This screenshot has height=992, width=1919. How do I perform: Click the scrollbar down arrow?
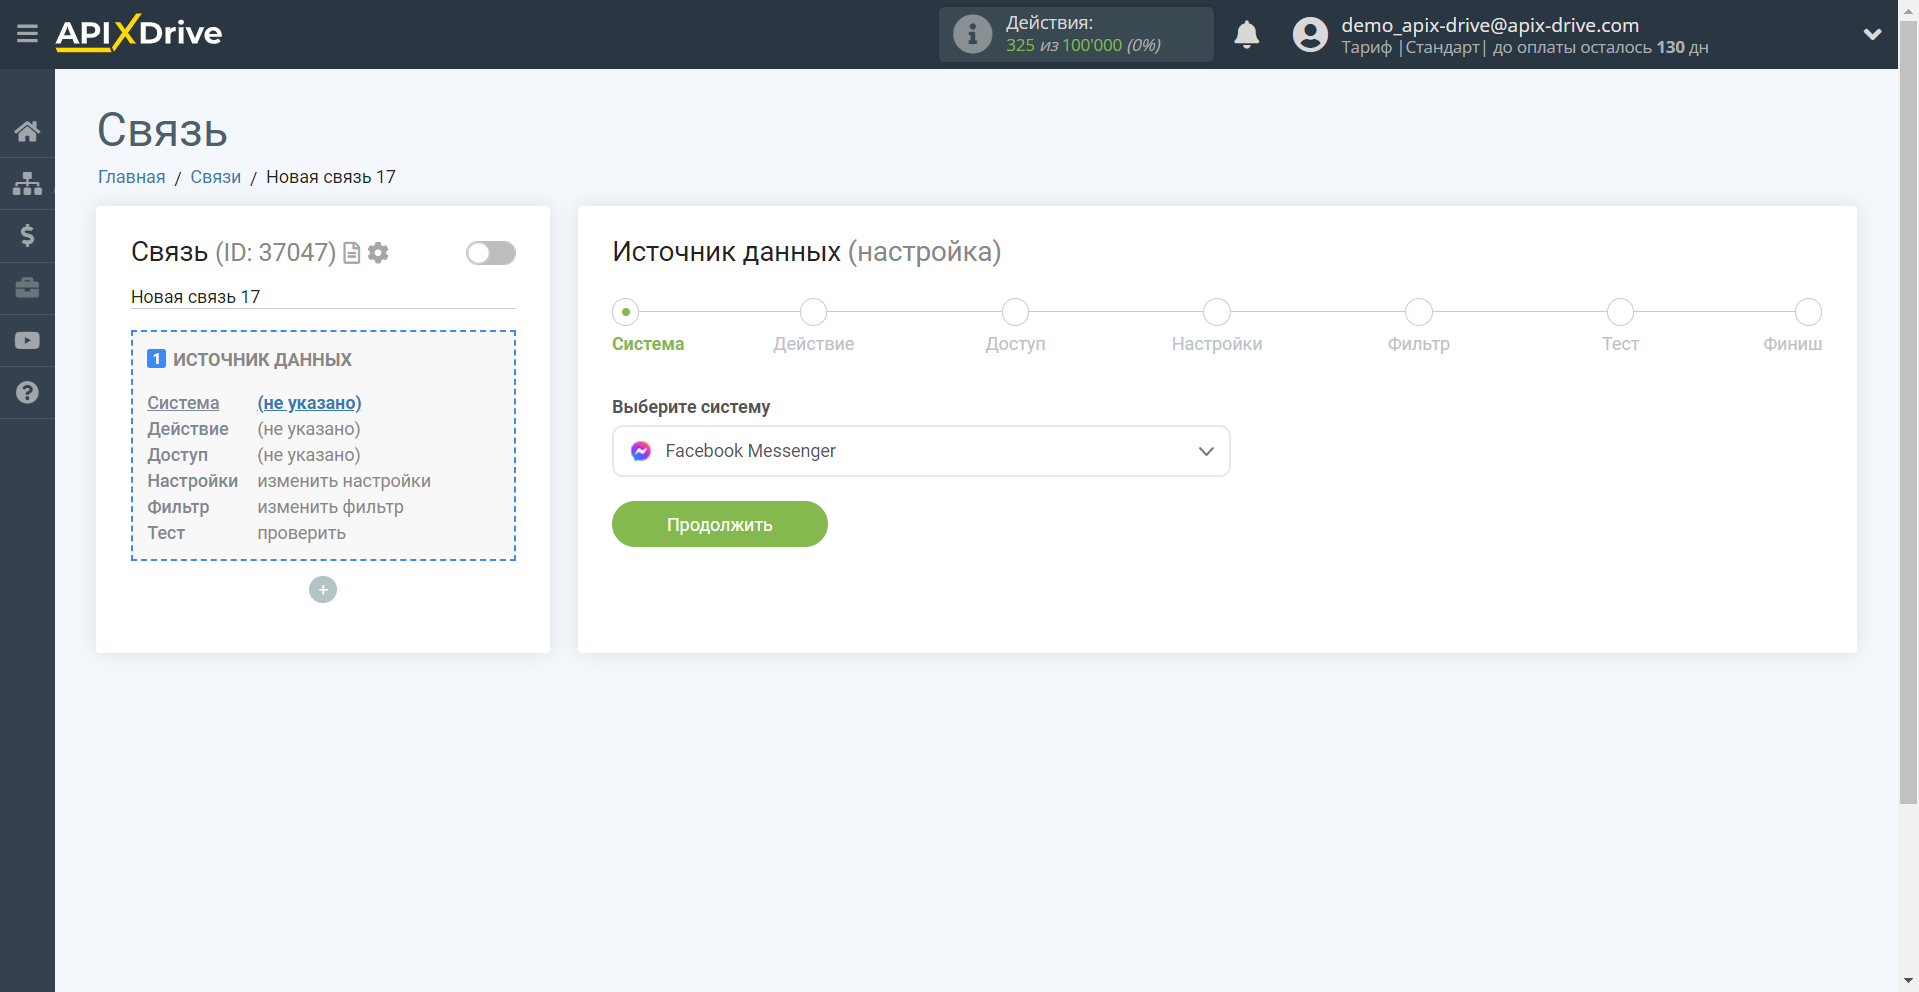tap(1908, 981)
